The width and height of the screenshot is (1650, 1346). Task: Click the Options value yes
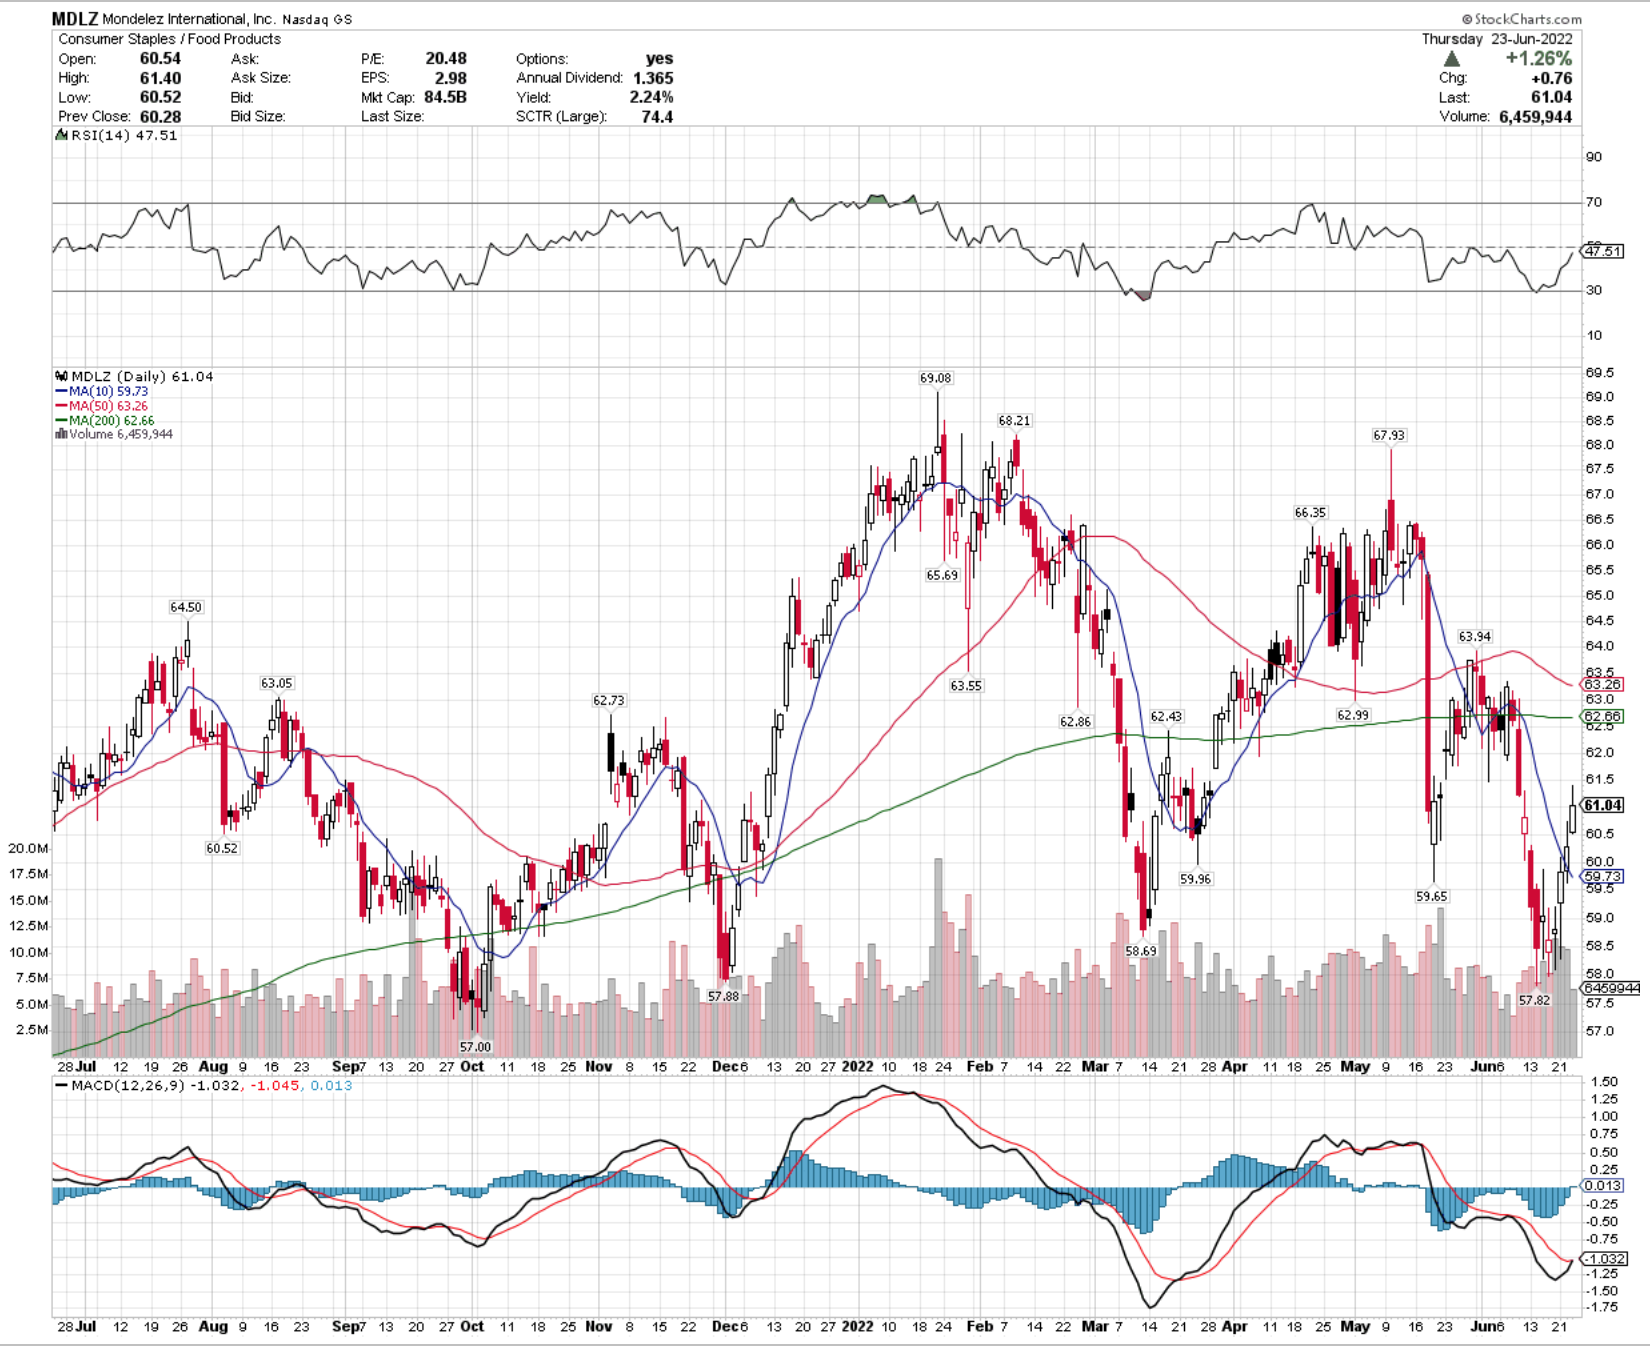(x=659, y=58)
